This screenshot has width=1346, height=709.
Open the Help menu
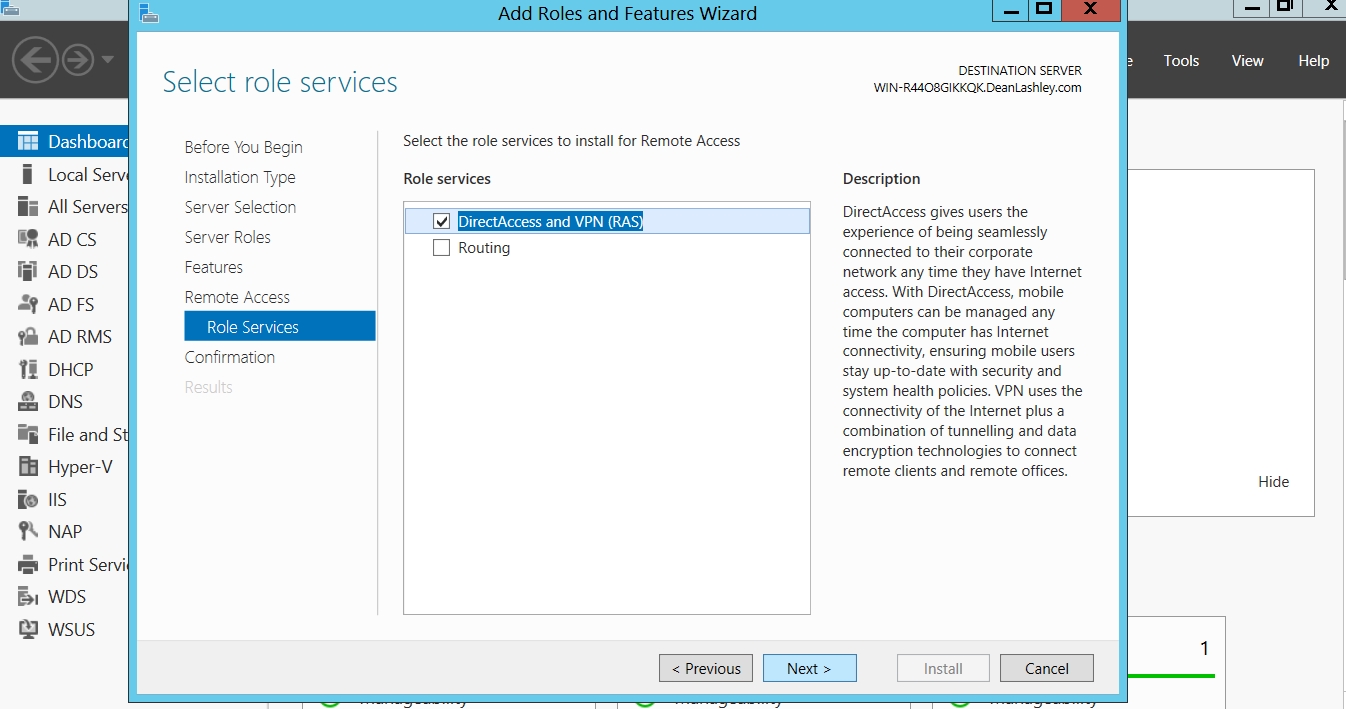[1313, 61]
